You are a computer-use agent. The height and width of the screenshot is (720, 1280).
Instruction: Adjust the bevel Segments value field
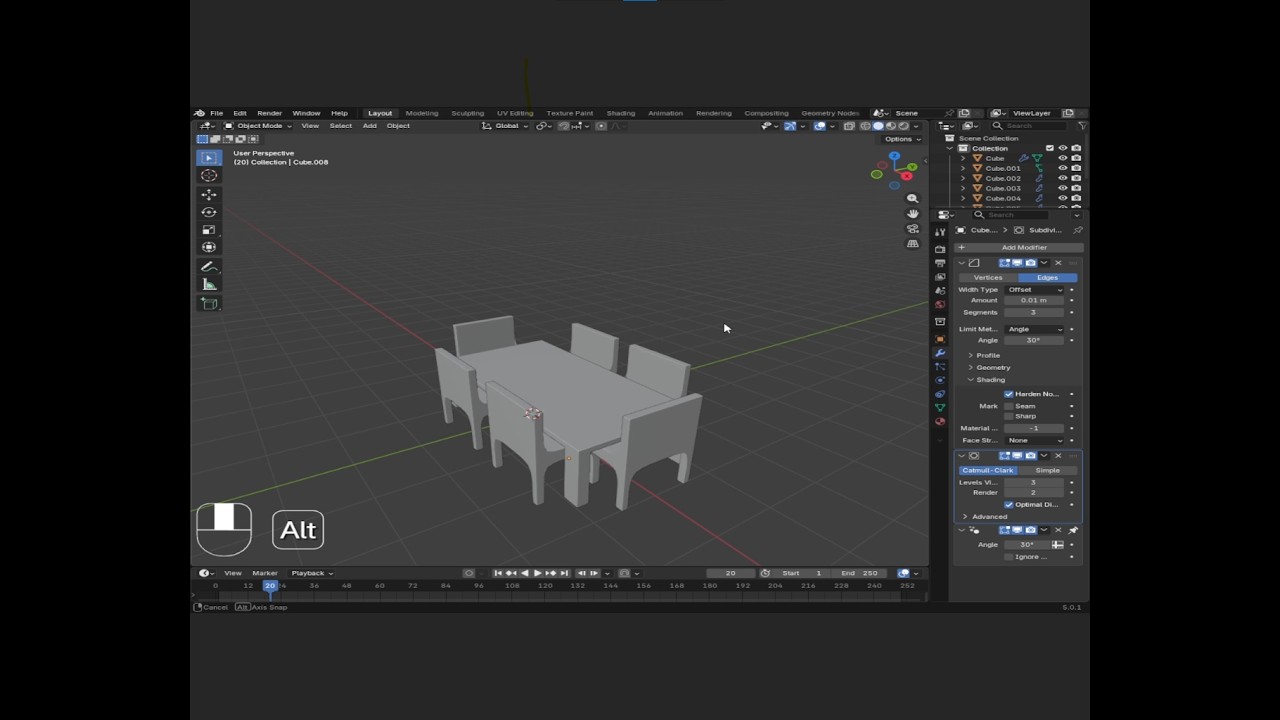tap(1034, 312)
